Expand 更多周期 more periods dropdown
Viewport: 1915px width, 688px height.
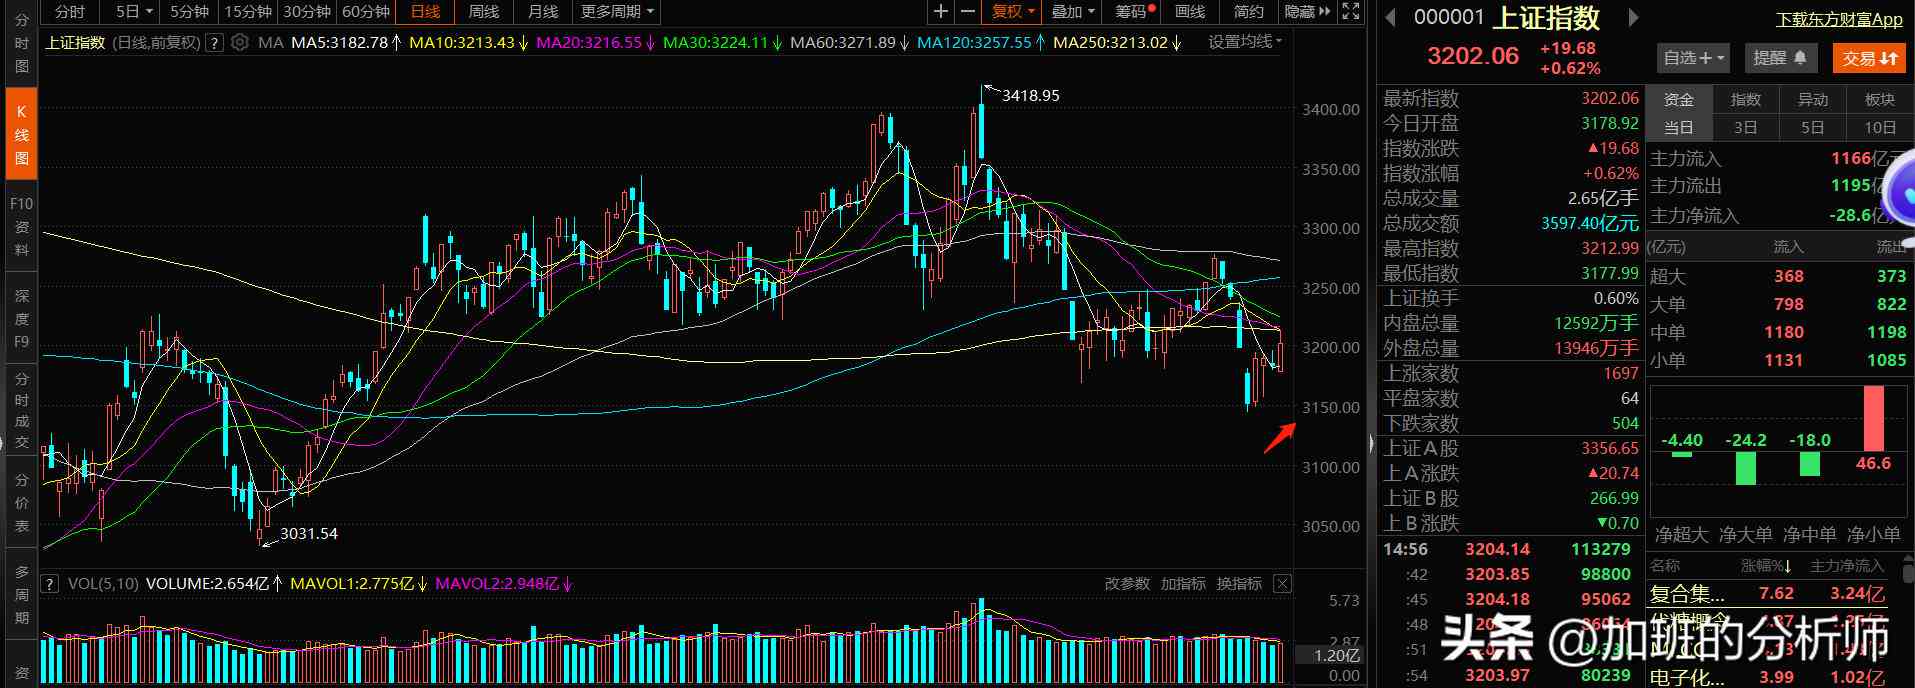click(x=617, y=11)
